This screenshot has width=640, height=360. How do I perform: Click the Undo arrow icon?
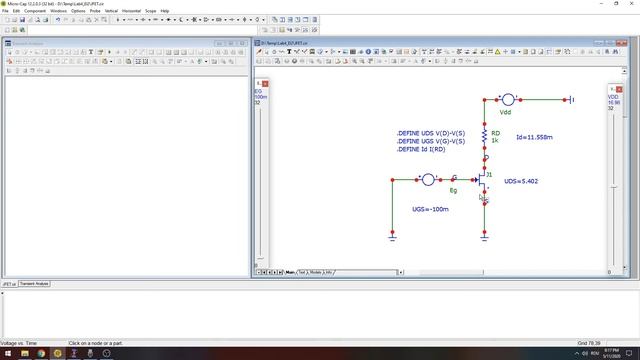point(58,20)
